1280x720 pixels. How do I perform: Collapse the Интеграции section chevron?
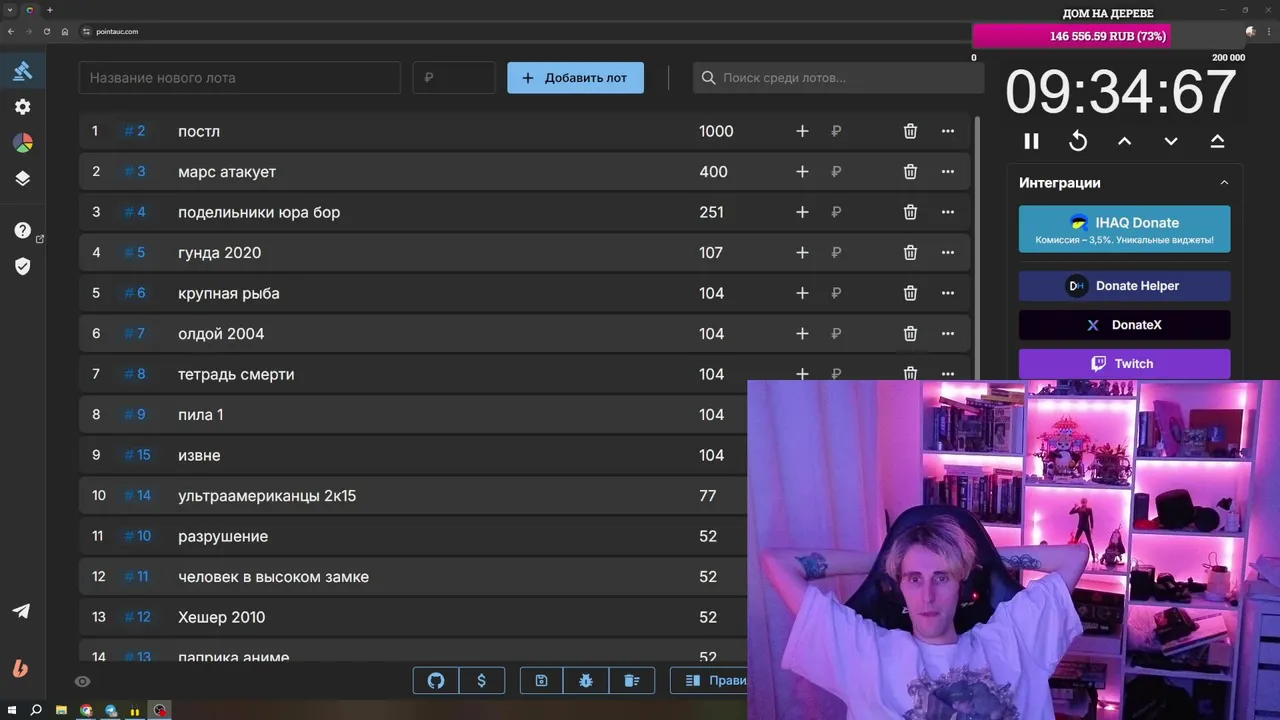(x=1224, y=183)
